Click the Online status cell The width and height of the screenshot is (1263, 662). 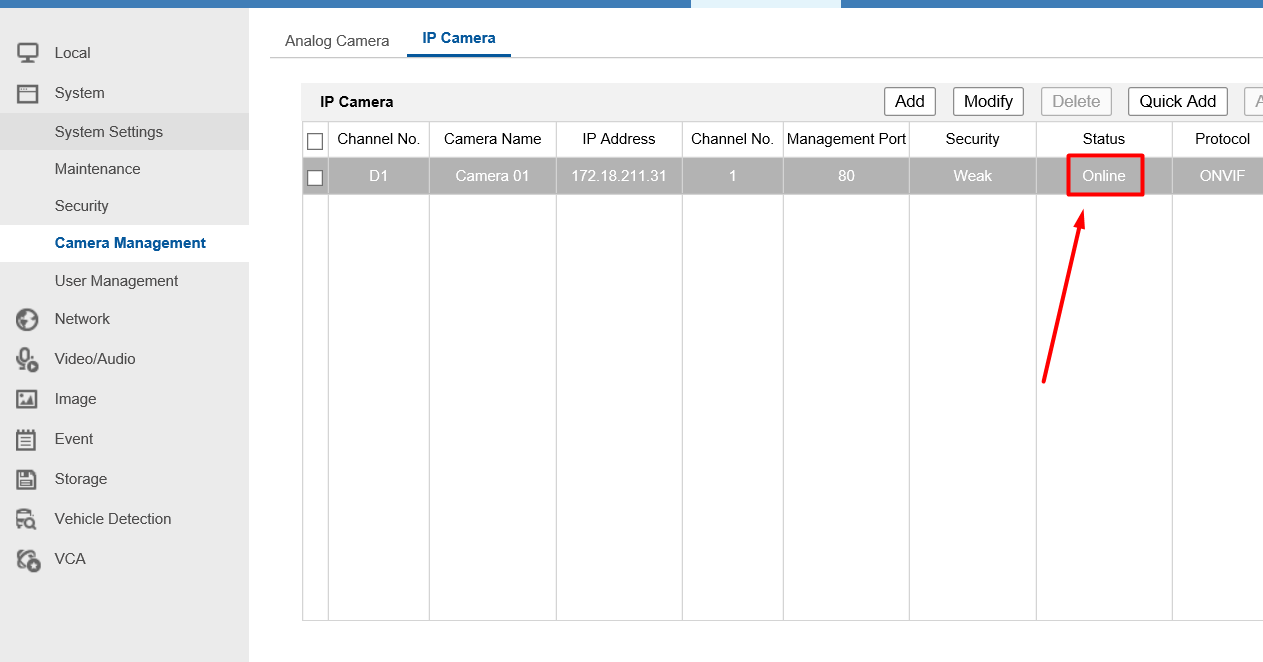pyautogui.click(x=1104, y=176)
